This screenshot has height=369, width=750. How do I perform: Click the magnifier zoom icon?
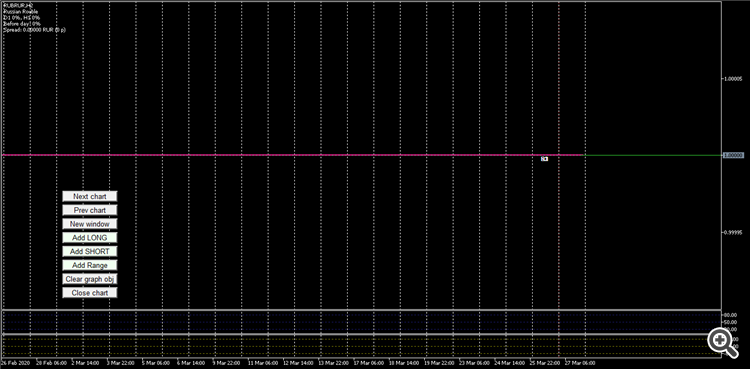click(722, 342)
